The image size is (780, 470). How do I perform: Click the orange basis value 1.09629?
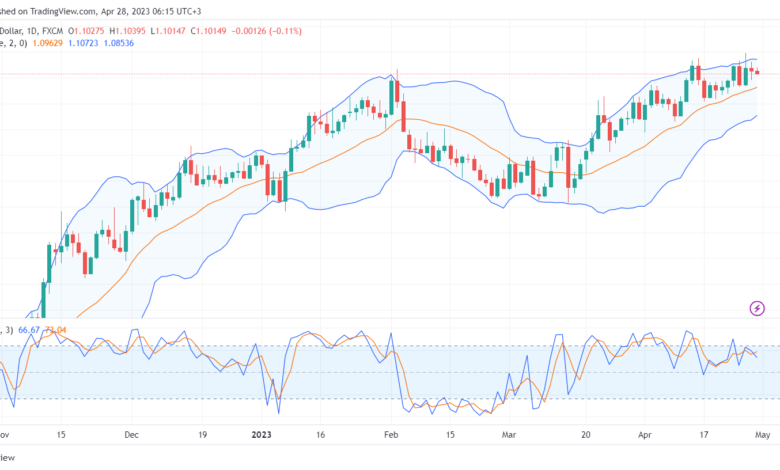coord(47,43)
